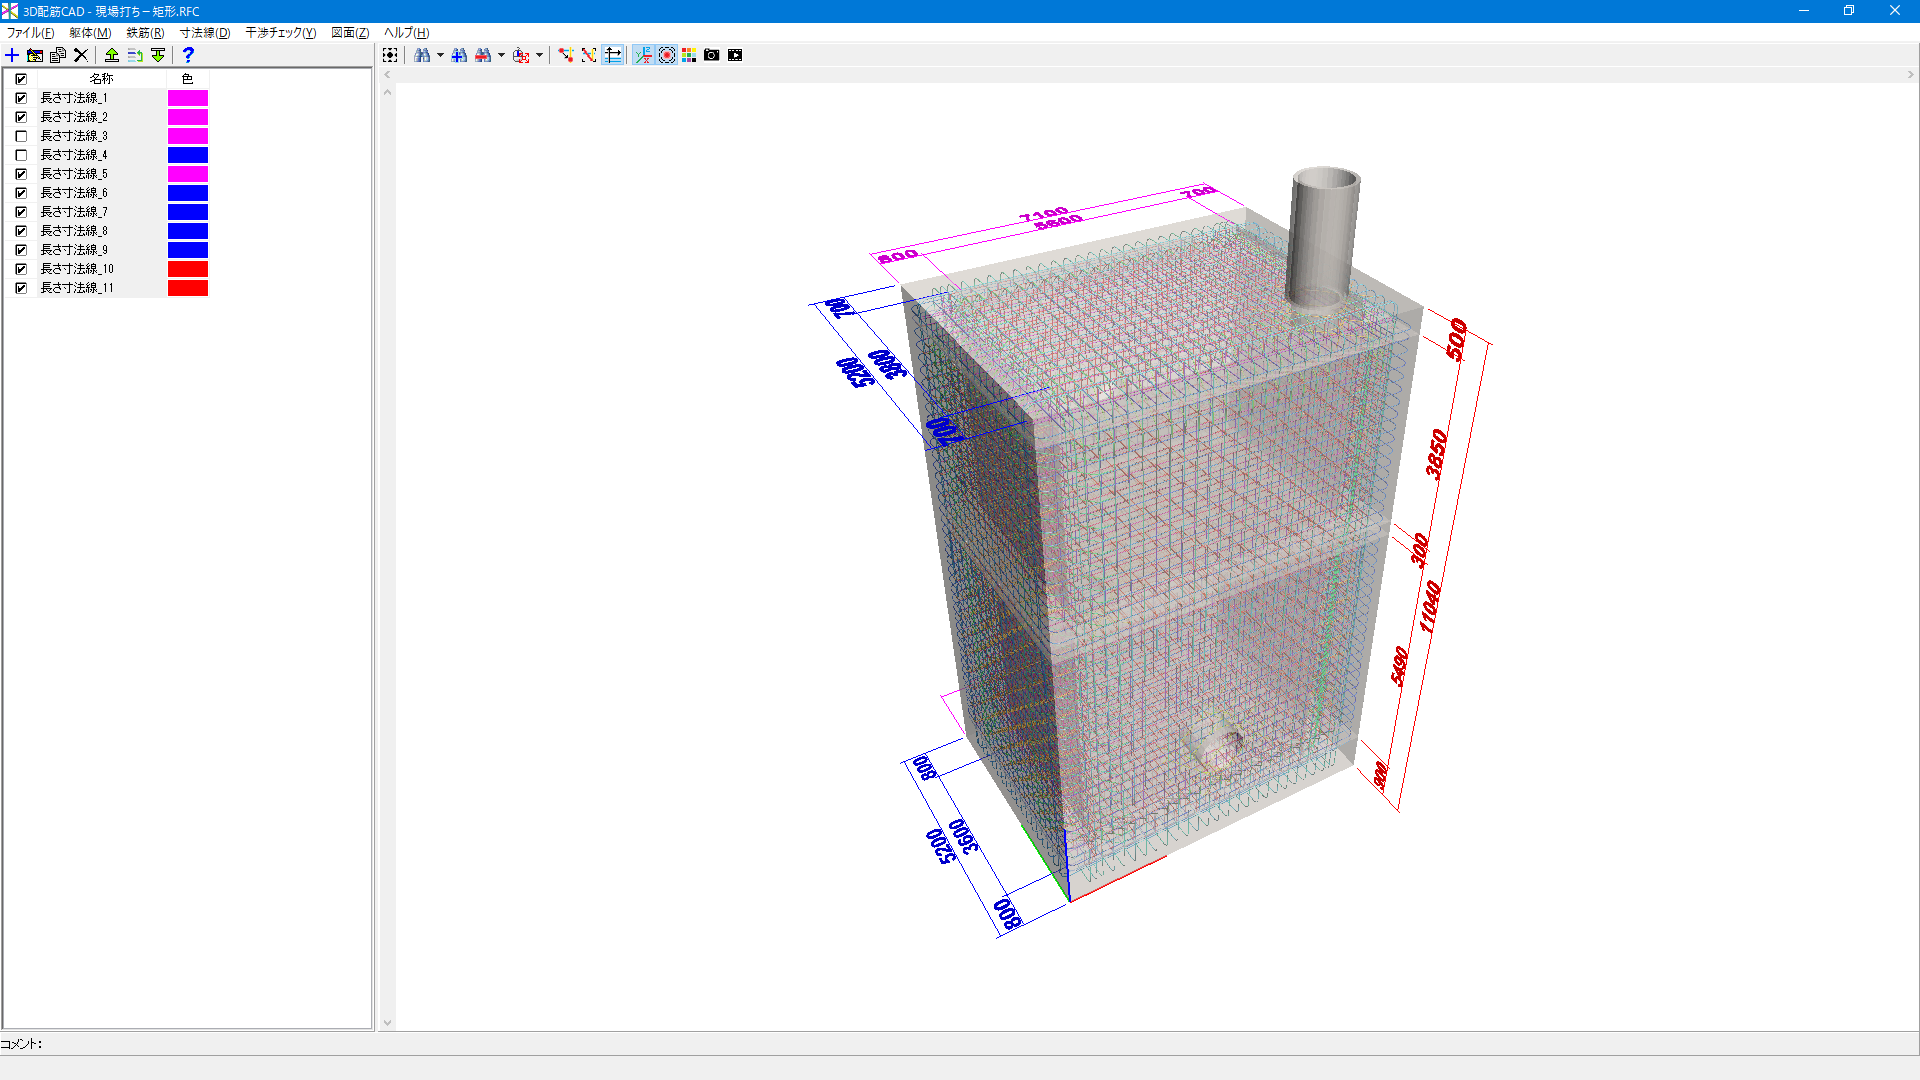
Task: Check the 長さ寸法線_4 checkbox
Action: pyautogui.click(x=21, y=155)
